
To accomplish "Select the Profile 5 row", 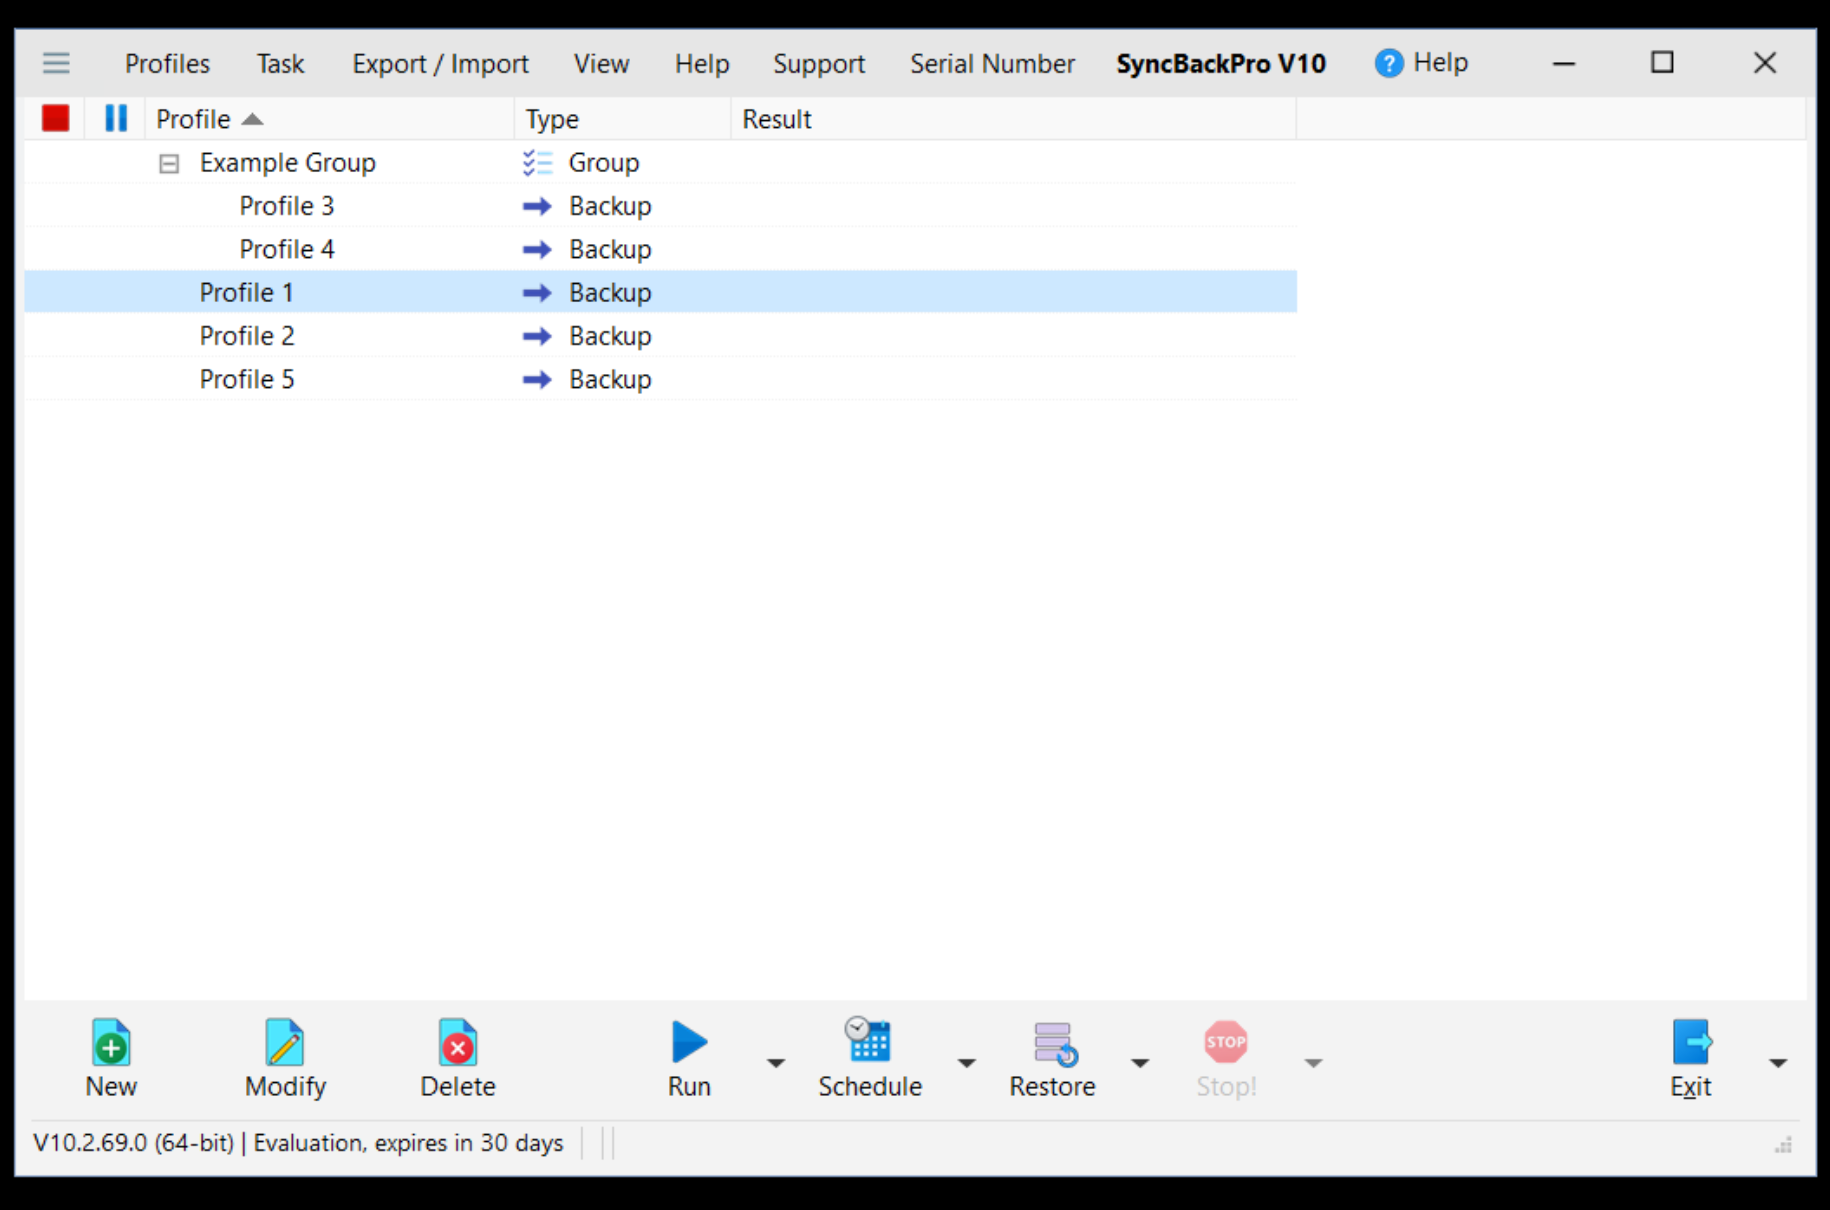I will click(661, 379).
